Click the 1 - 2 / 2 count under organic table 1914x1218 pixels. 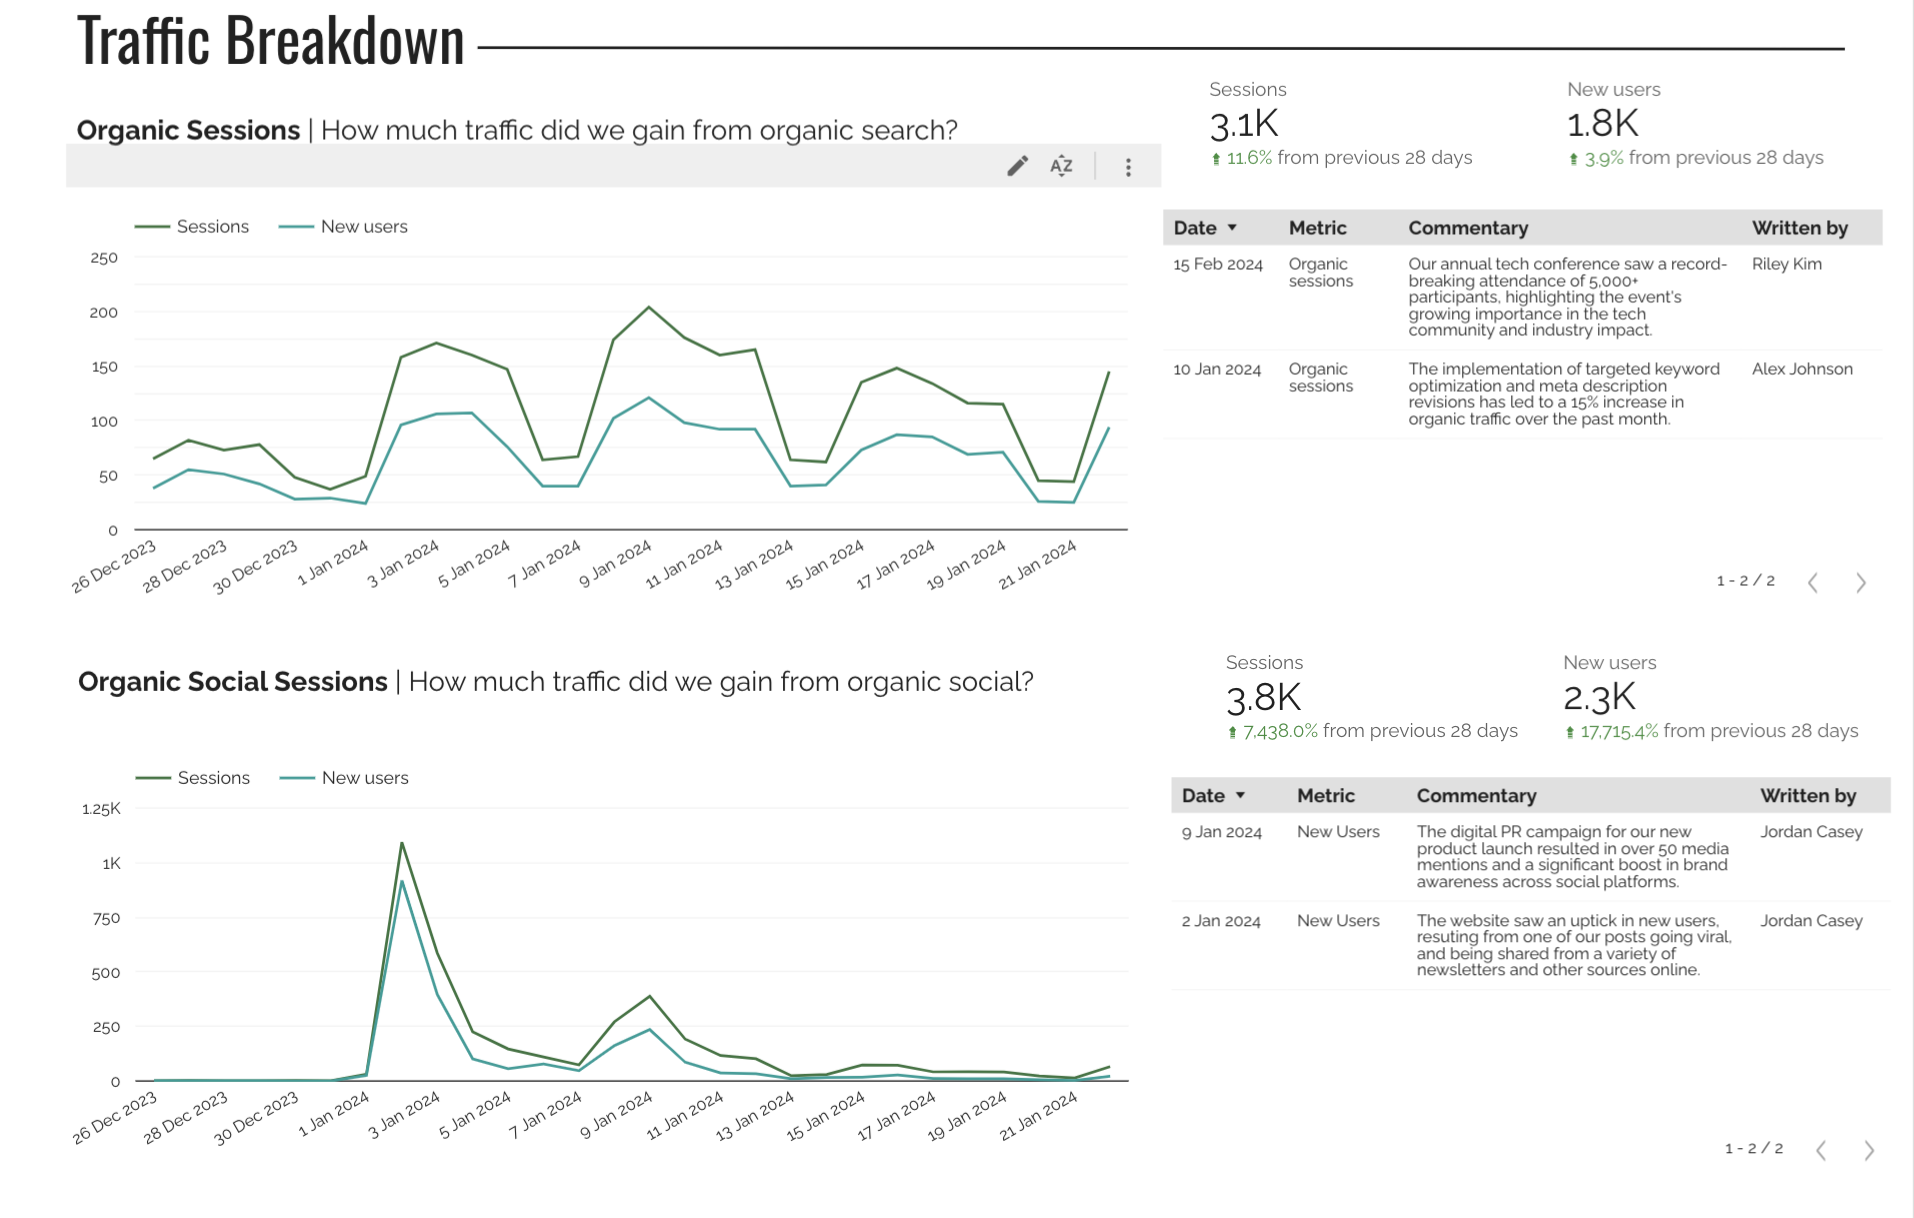click(1745, 581)
